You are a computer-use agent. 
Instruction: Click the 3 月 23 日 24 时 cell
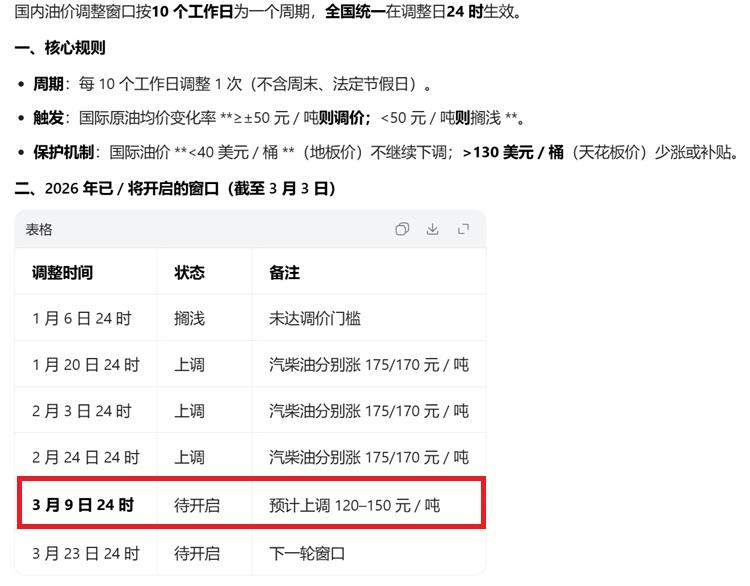[85, 553]
